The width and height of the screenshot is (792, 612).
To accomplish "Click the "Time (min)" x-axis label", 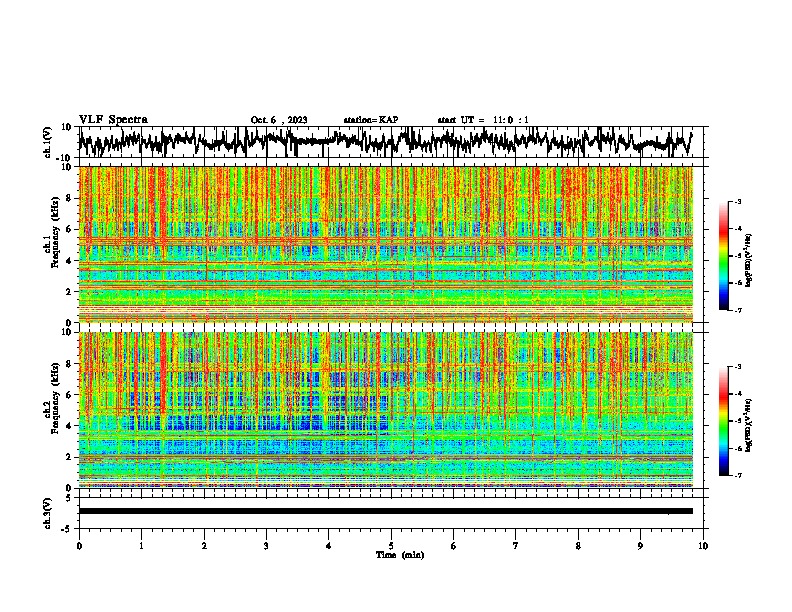I will [400, 555].
